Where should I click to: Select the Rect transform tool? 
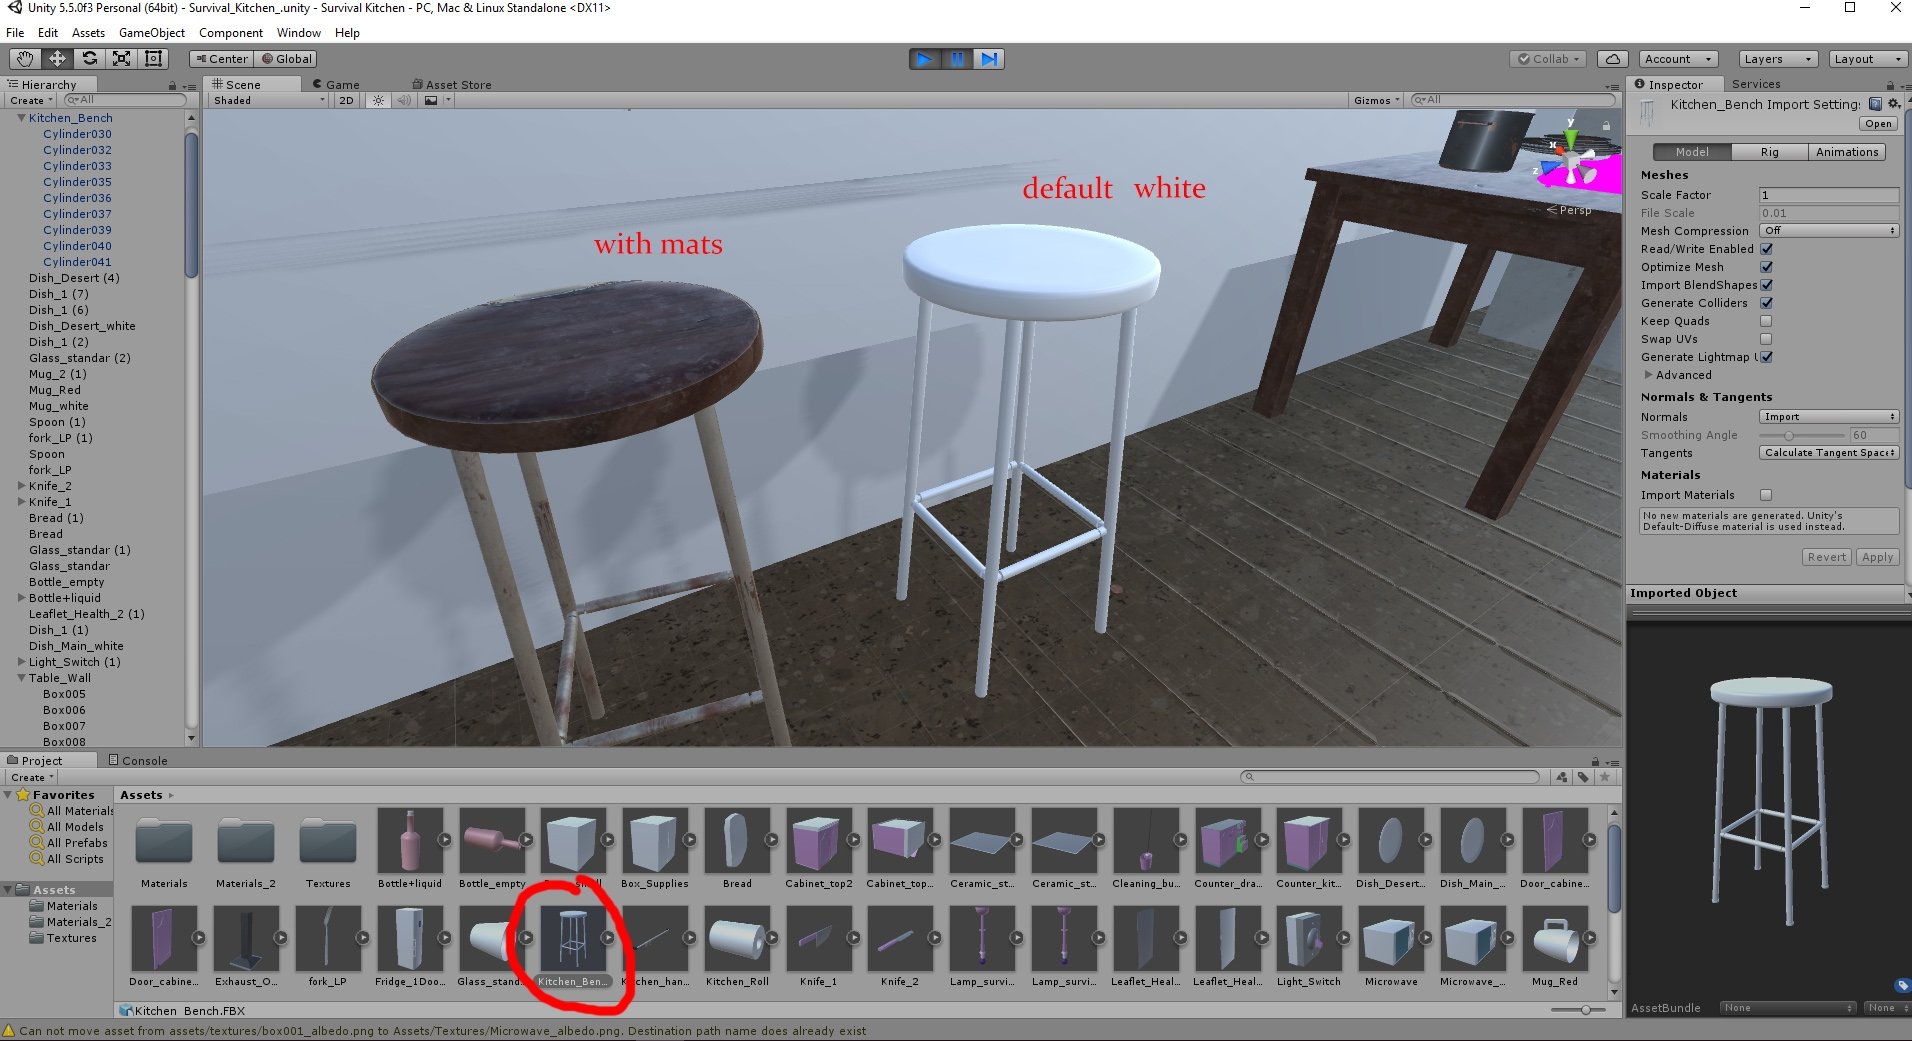tap(153, 59)
